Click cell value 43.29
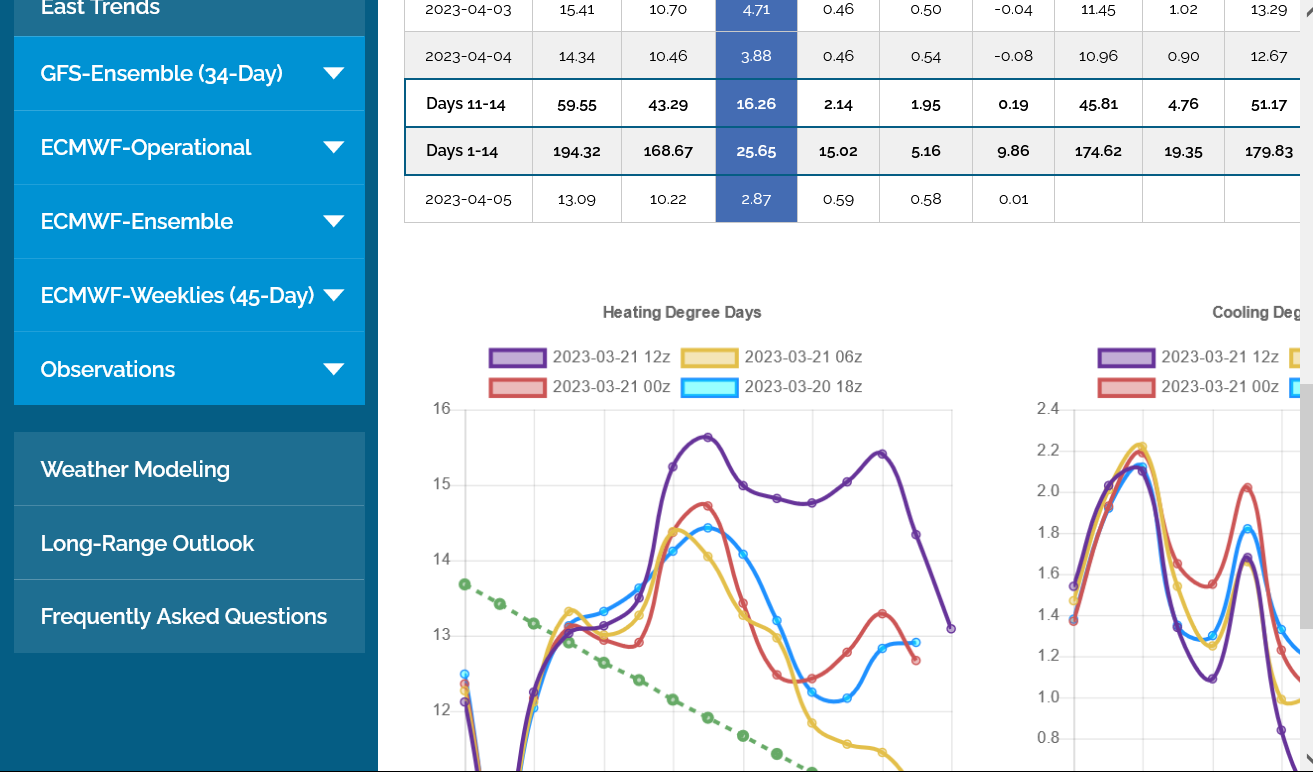The height and width of the screenshot is (778, 1313). point(668,104)
